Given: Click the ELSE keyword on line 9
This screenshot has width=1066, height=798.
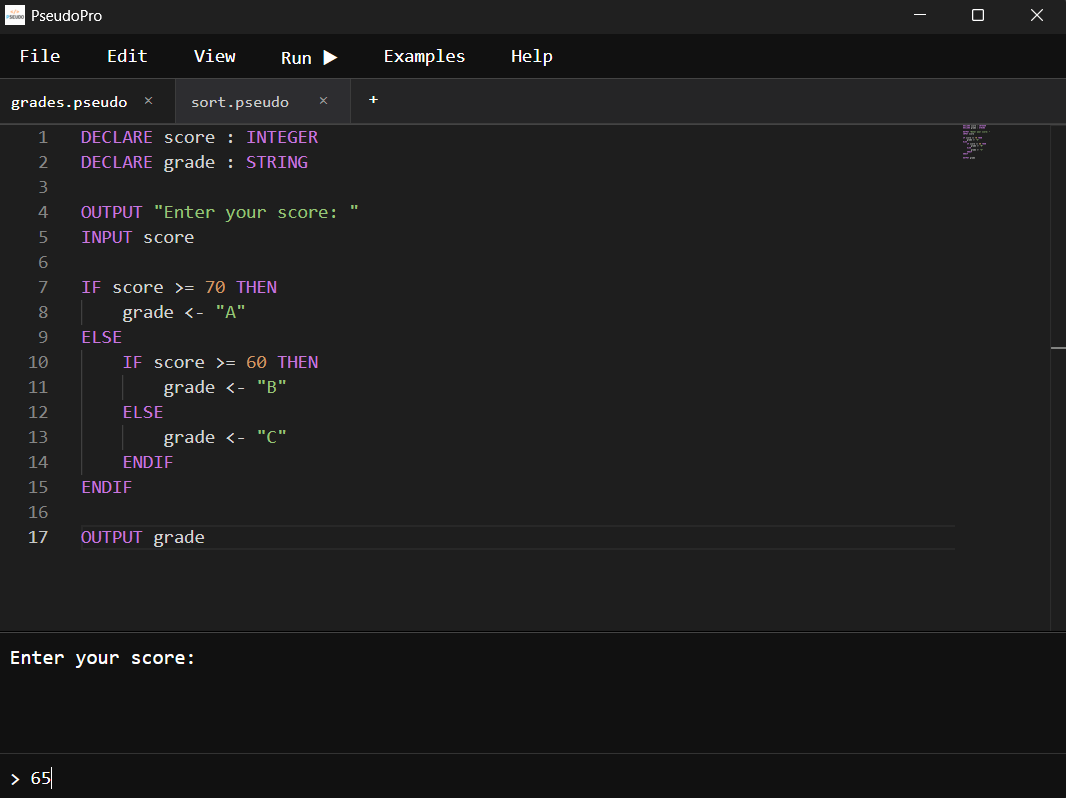Looking at the screenshot, I should pyautogui.click(x=102, y=337).
